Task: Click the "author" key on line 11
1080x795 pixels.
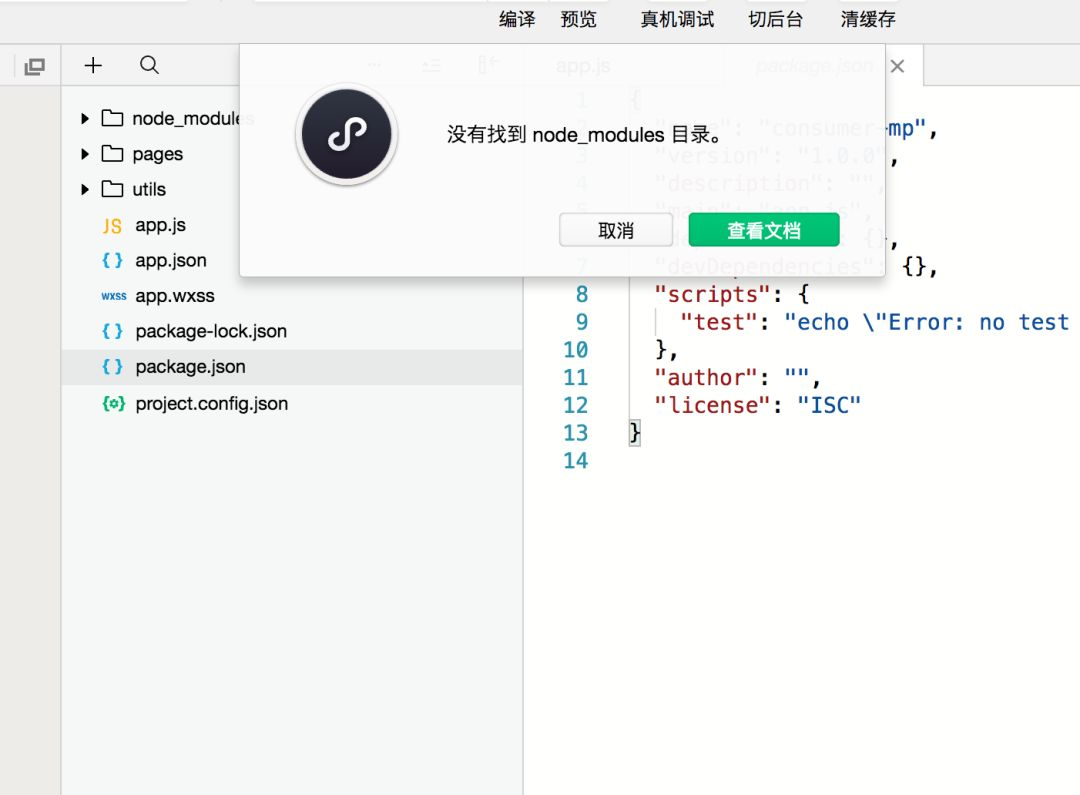Action: (x=706, y=378)
